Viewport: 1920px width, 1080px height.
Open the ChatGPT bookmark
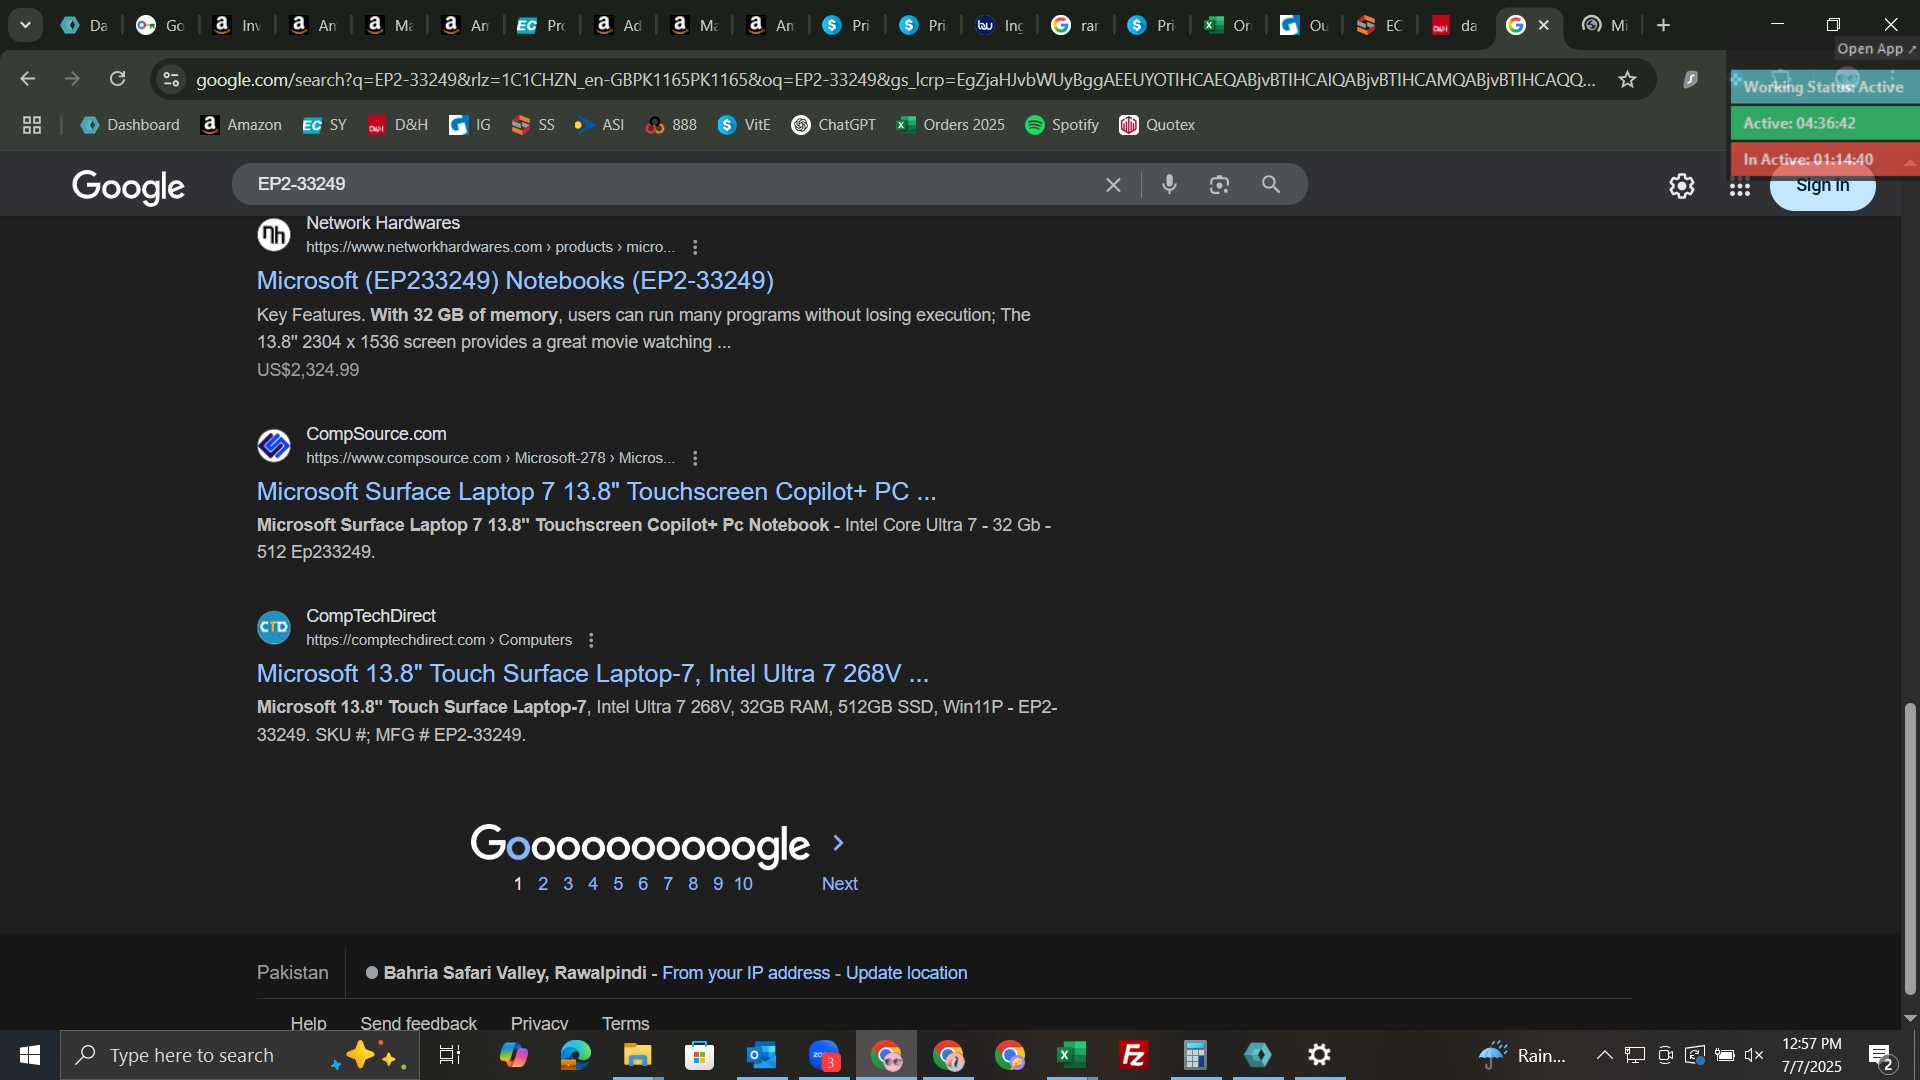[833, 125]
